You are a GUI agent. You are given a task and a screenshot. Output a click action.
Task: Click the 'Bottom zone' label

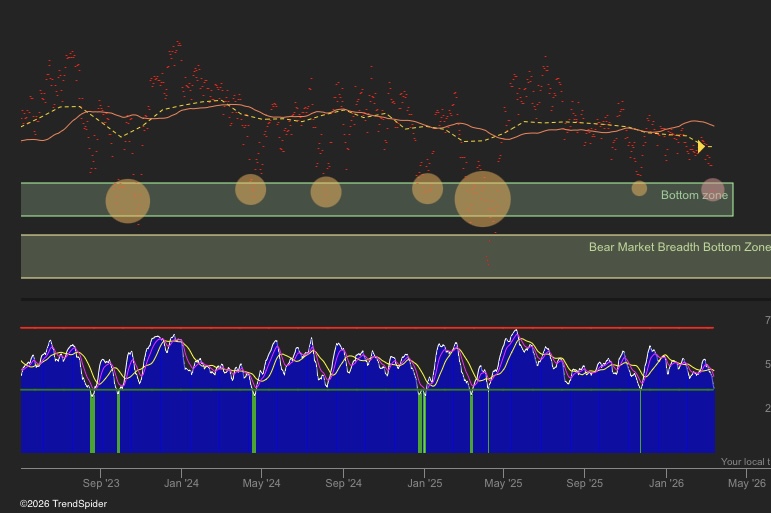click(694, 195)
